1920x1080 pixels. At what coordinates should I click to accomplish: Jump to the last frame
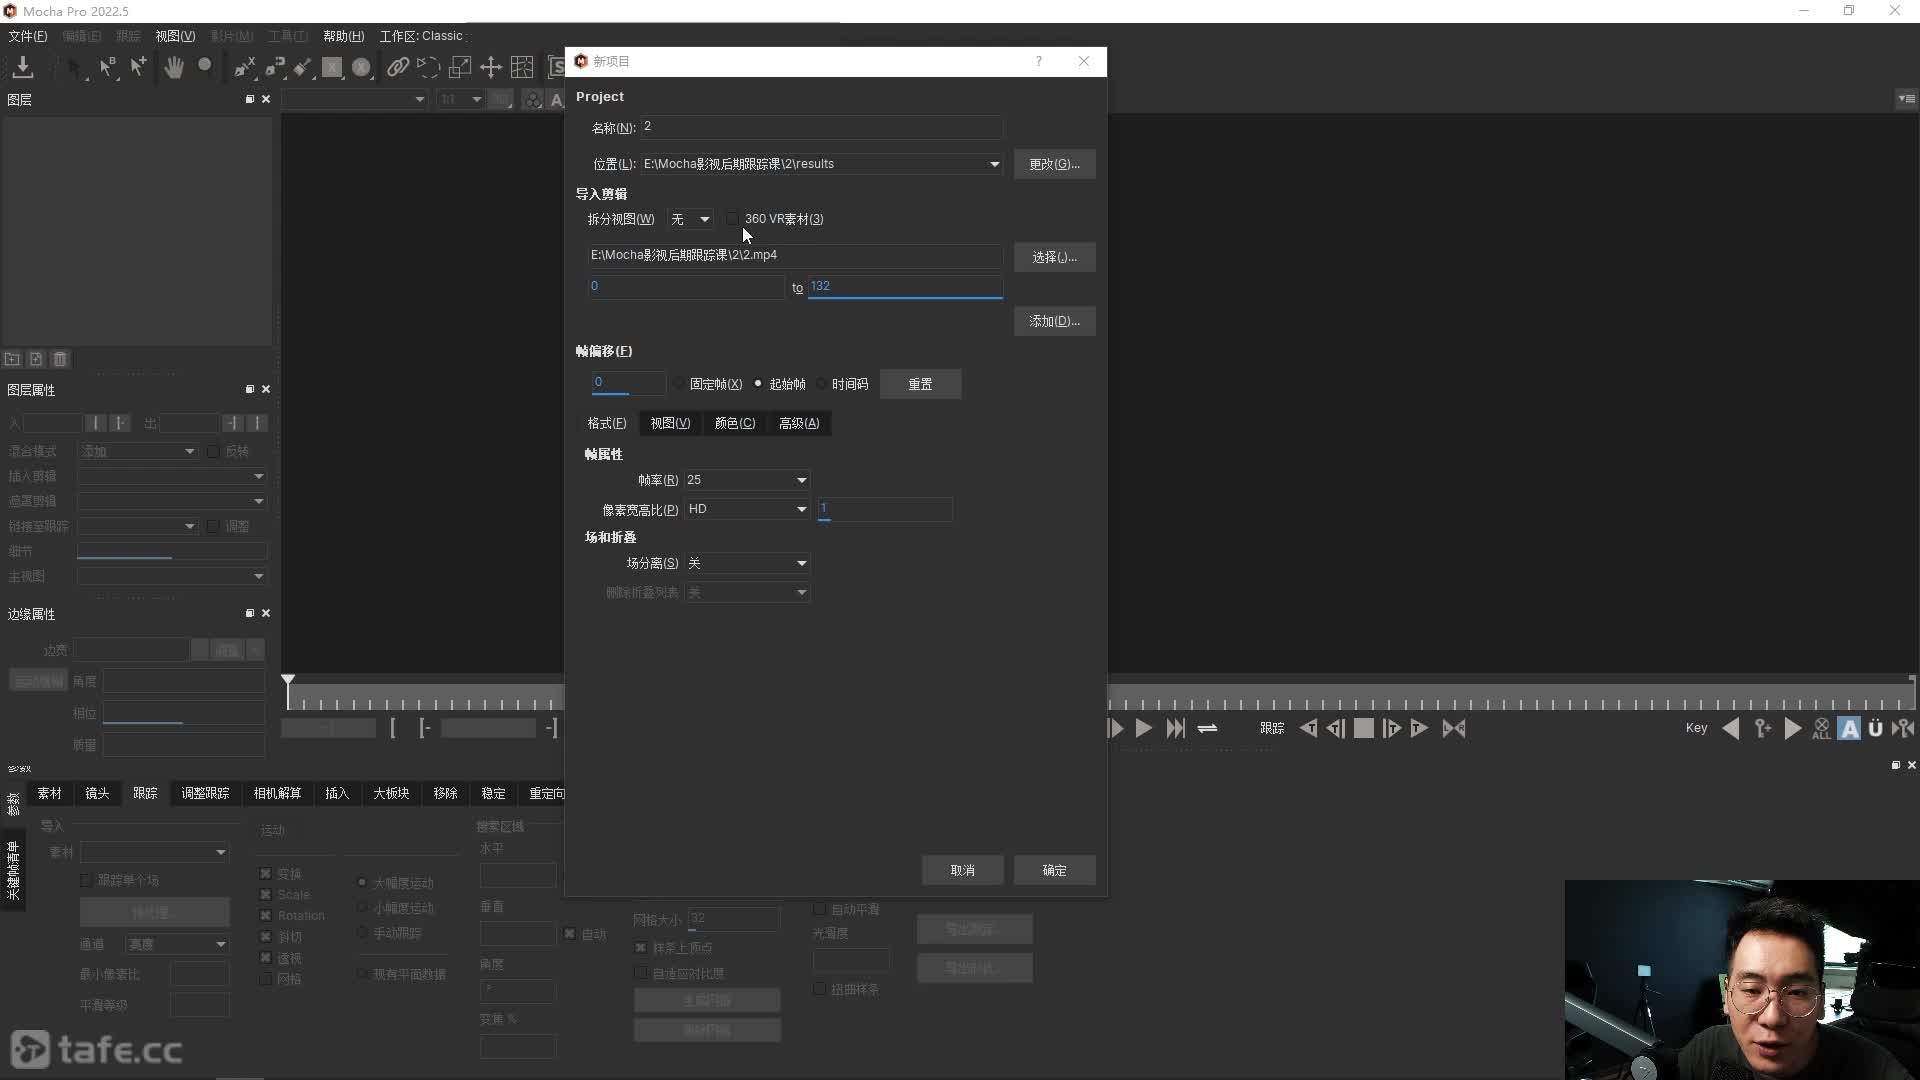click(1176, 728)
